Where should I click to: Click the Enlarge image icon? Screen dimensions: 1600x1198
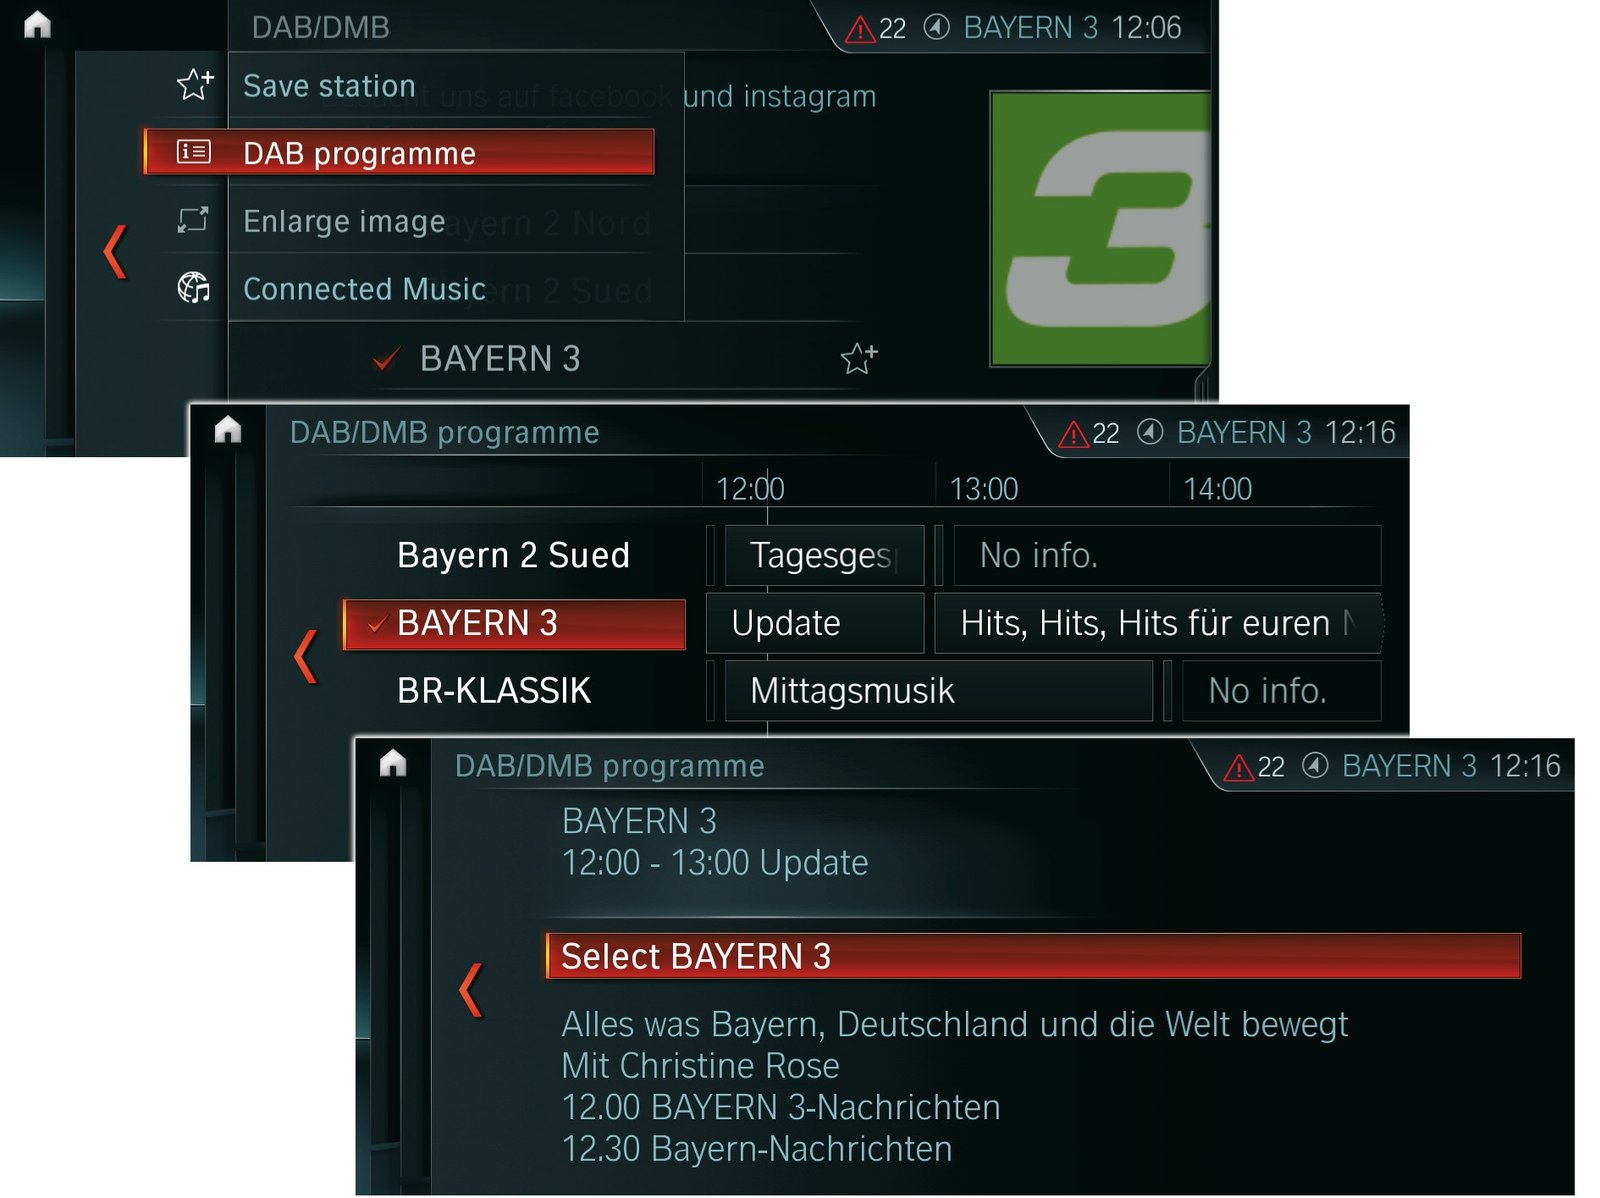point(193,219)
